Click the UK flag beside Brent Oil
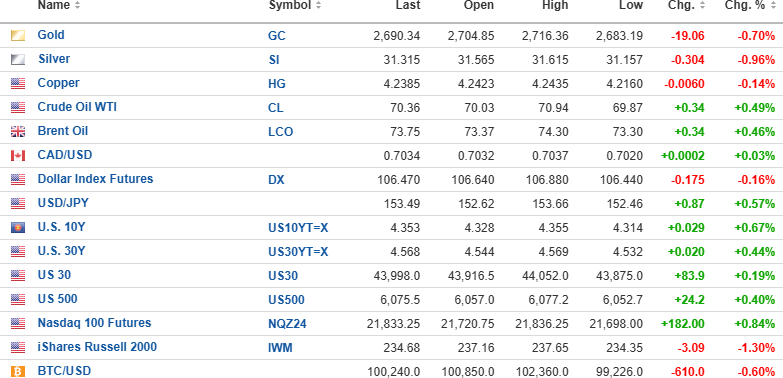Screen dimensions: 783x378 point(17,132)
